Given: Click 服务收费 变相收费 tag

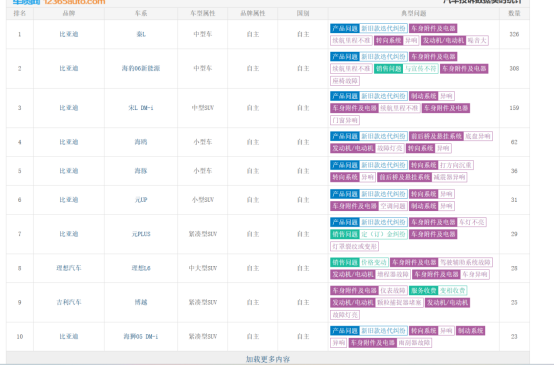Looking at the screenshot, I should 438,291.
